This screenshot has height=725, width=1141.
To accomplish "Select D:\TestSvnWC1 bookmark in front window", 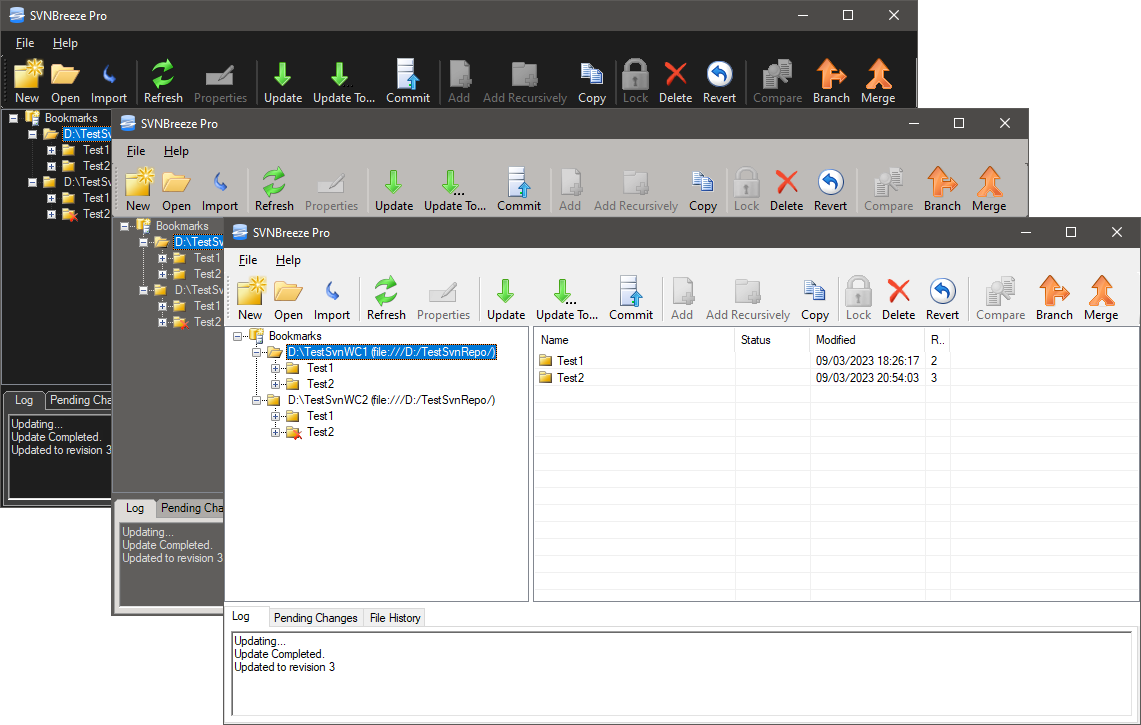I will (x=391, y=352).
